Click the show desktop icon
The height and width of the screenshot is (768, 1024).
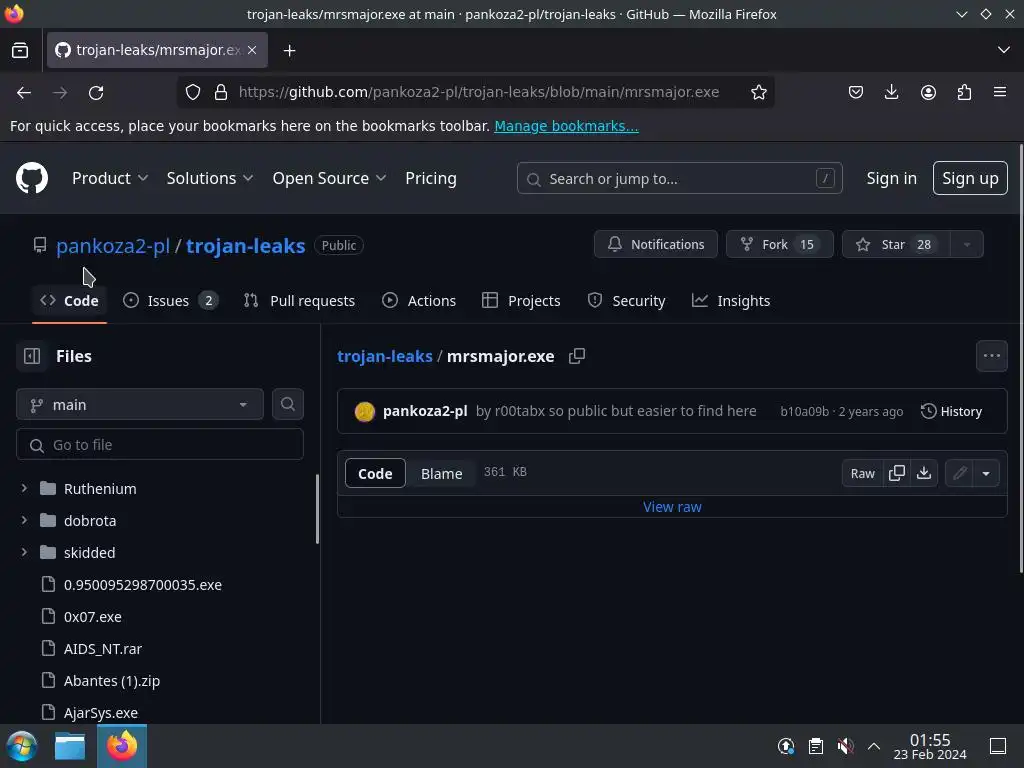pos(998,745)
